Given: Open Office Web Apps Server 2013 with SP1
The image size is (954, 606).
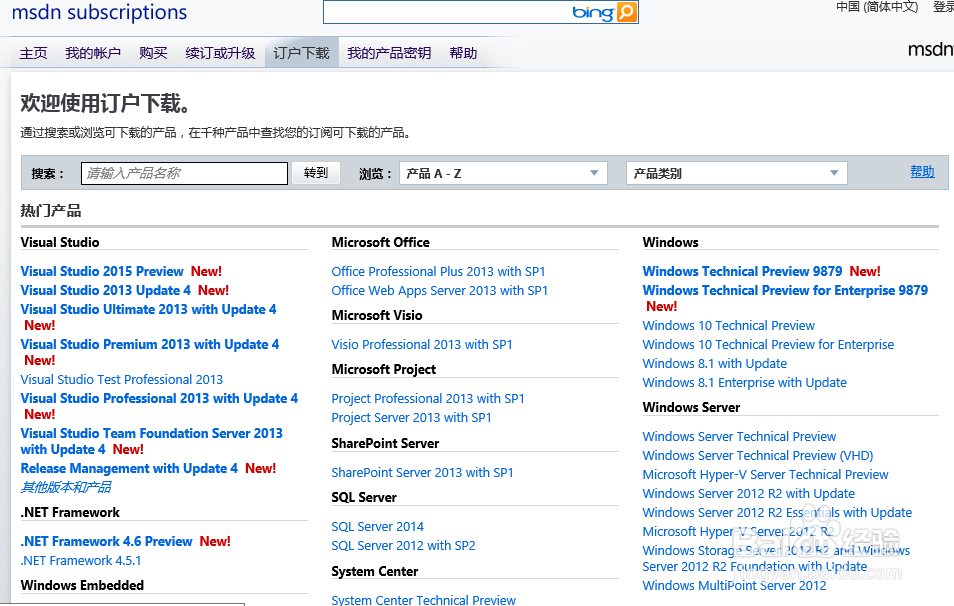Looking at the screenshot, I should tap(439, 290).
